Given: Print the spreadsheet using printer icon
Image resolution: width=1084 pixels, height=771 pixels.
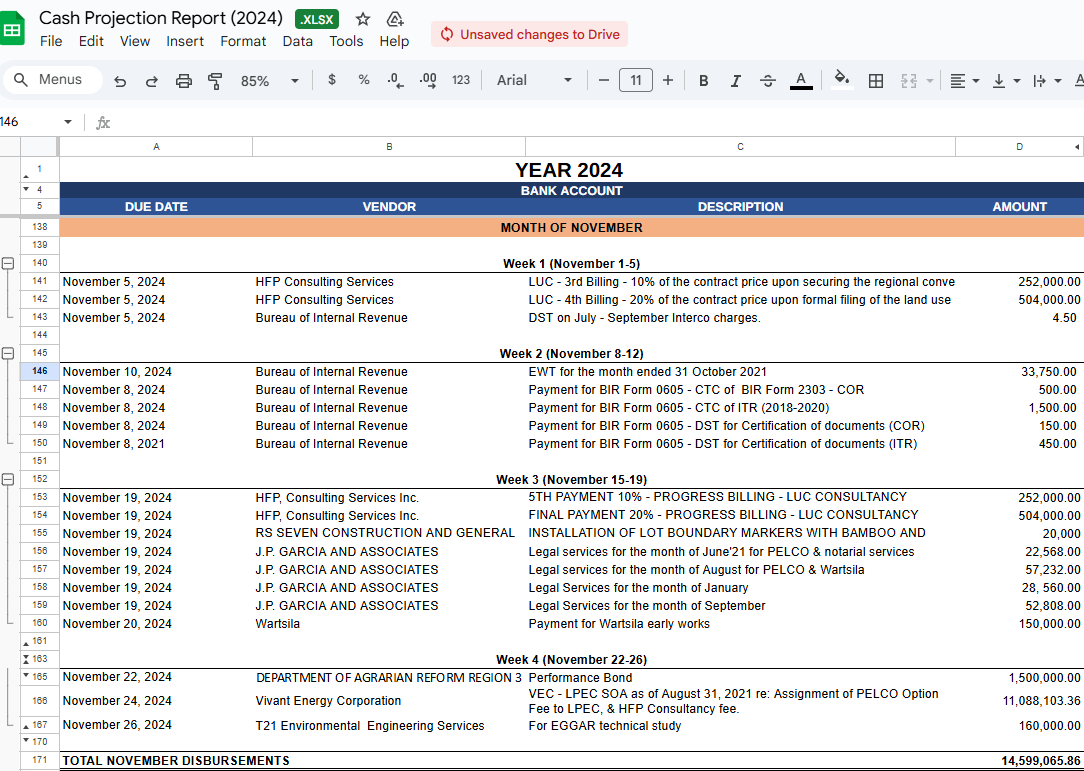Looking at the screenshot, I should click(183, 81).
